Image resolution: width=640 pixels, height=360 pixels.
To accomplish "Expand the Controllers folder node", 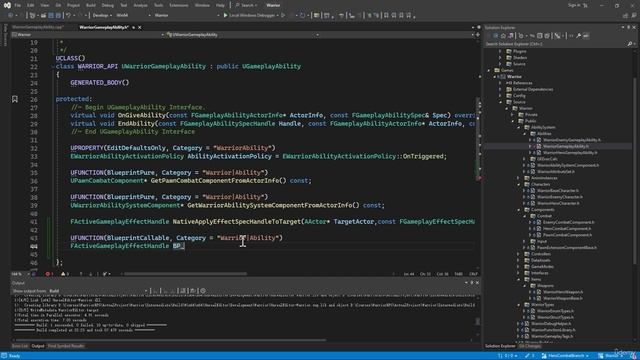I will [x=519, y=254].
